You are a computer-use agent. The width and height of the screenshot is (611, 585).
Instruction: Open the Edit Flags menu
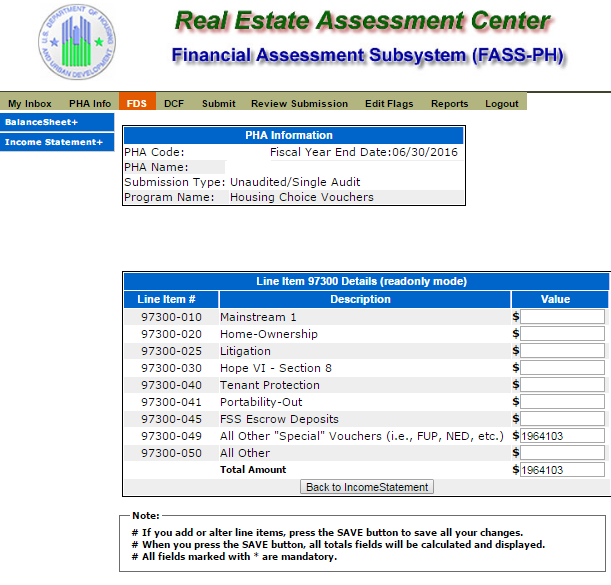(x=388, y=103)
